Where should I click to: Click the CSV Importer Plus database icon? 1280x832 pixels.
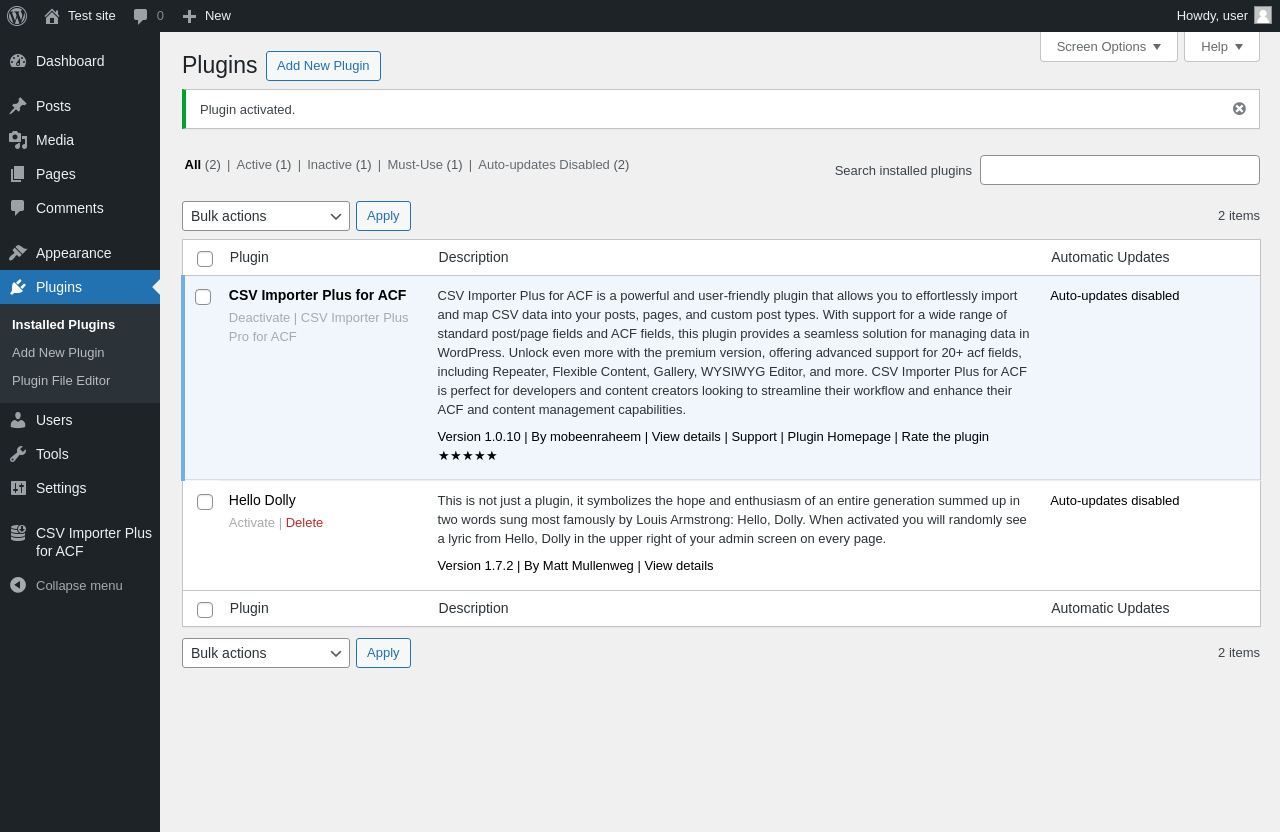(18, 533)
